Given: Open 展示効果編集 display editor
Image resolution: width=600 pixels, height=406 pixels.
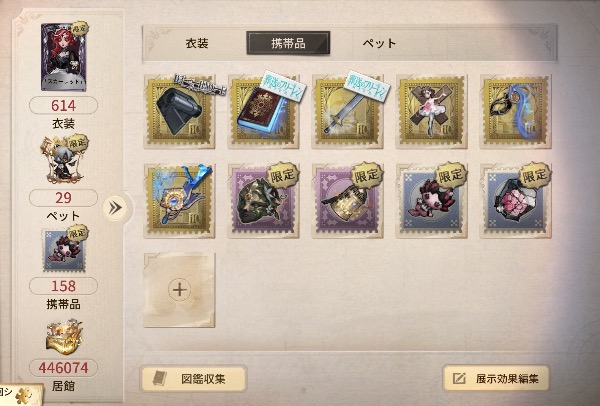Looking at the screenshot, I should click(496, 378).
